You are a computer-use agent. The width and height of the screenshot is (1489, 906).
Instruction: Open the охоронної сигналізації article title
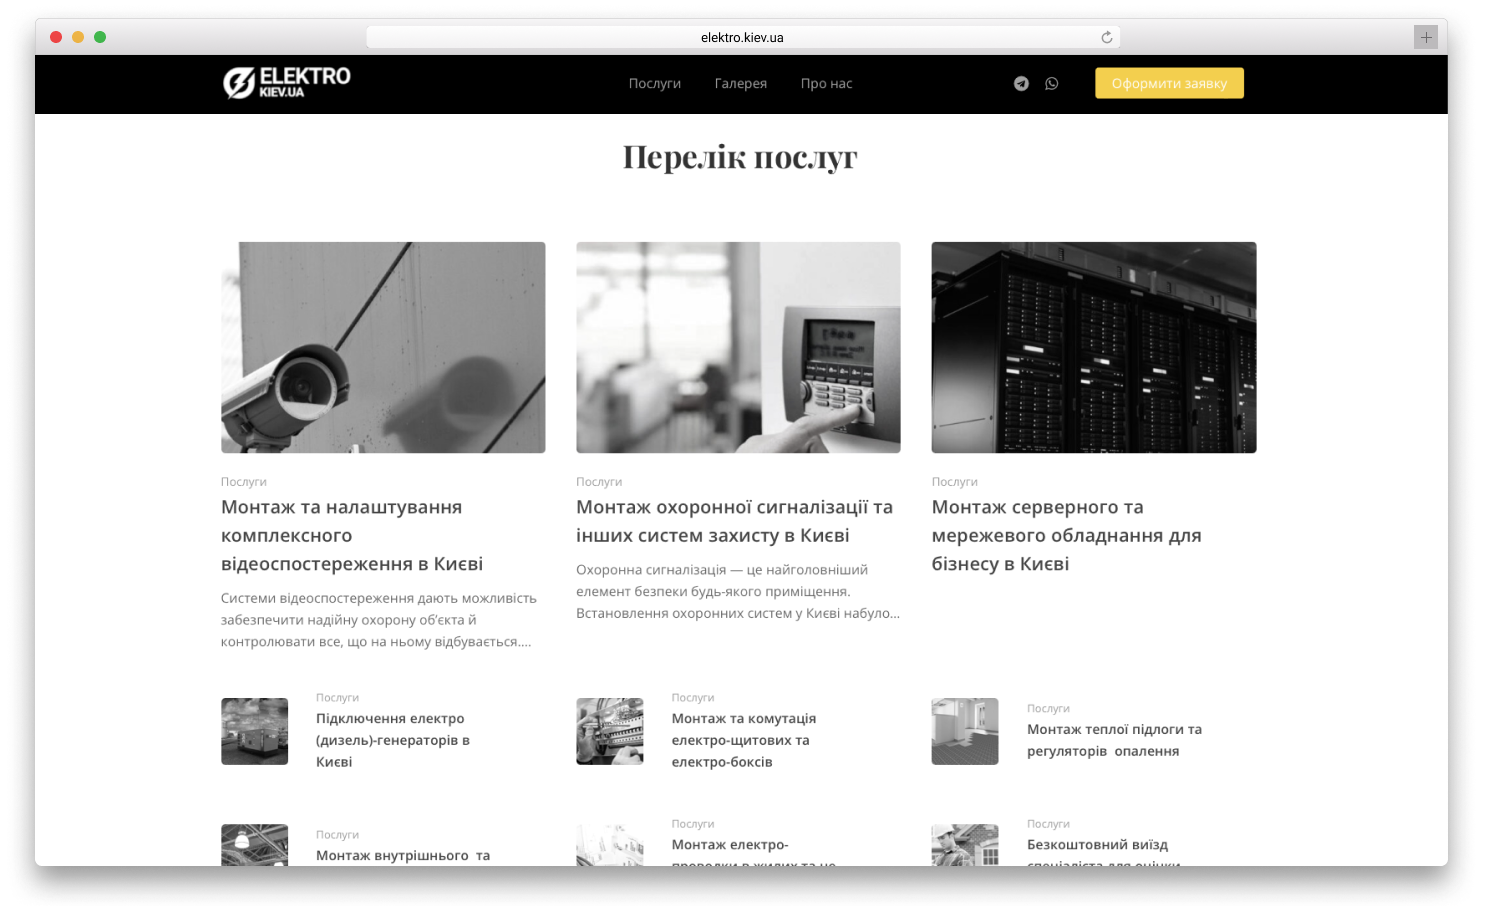(734, 522)
